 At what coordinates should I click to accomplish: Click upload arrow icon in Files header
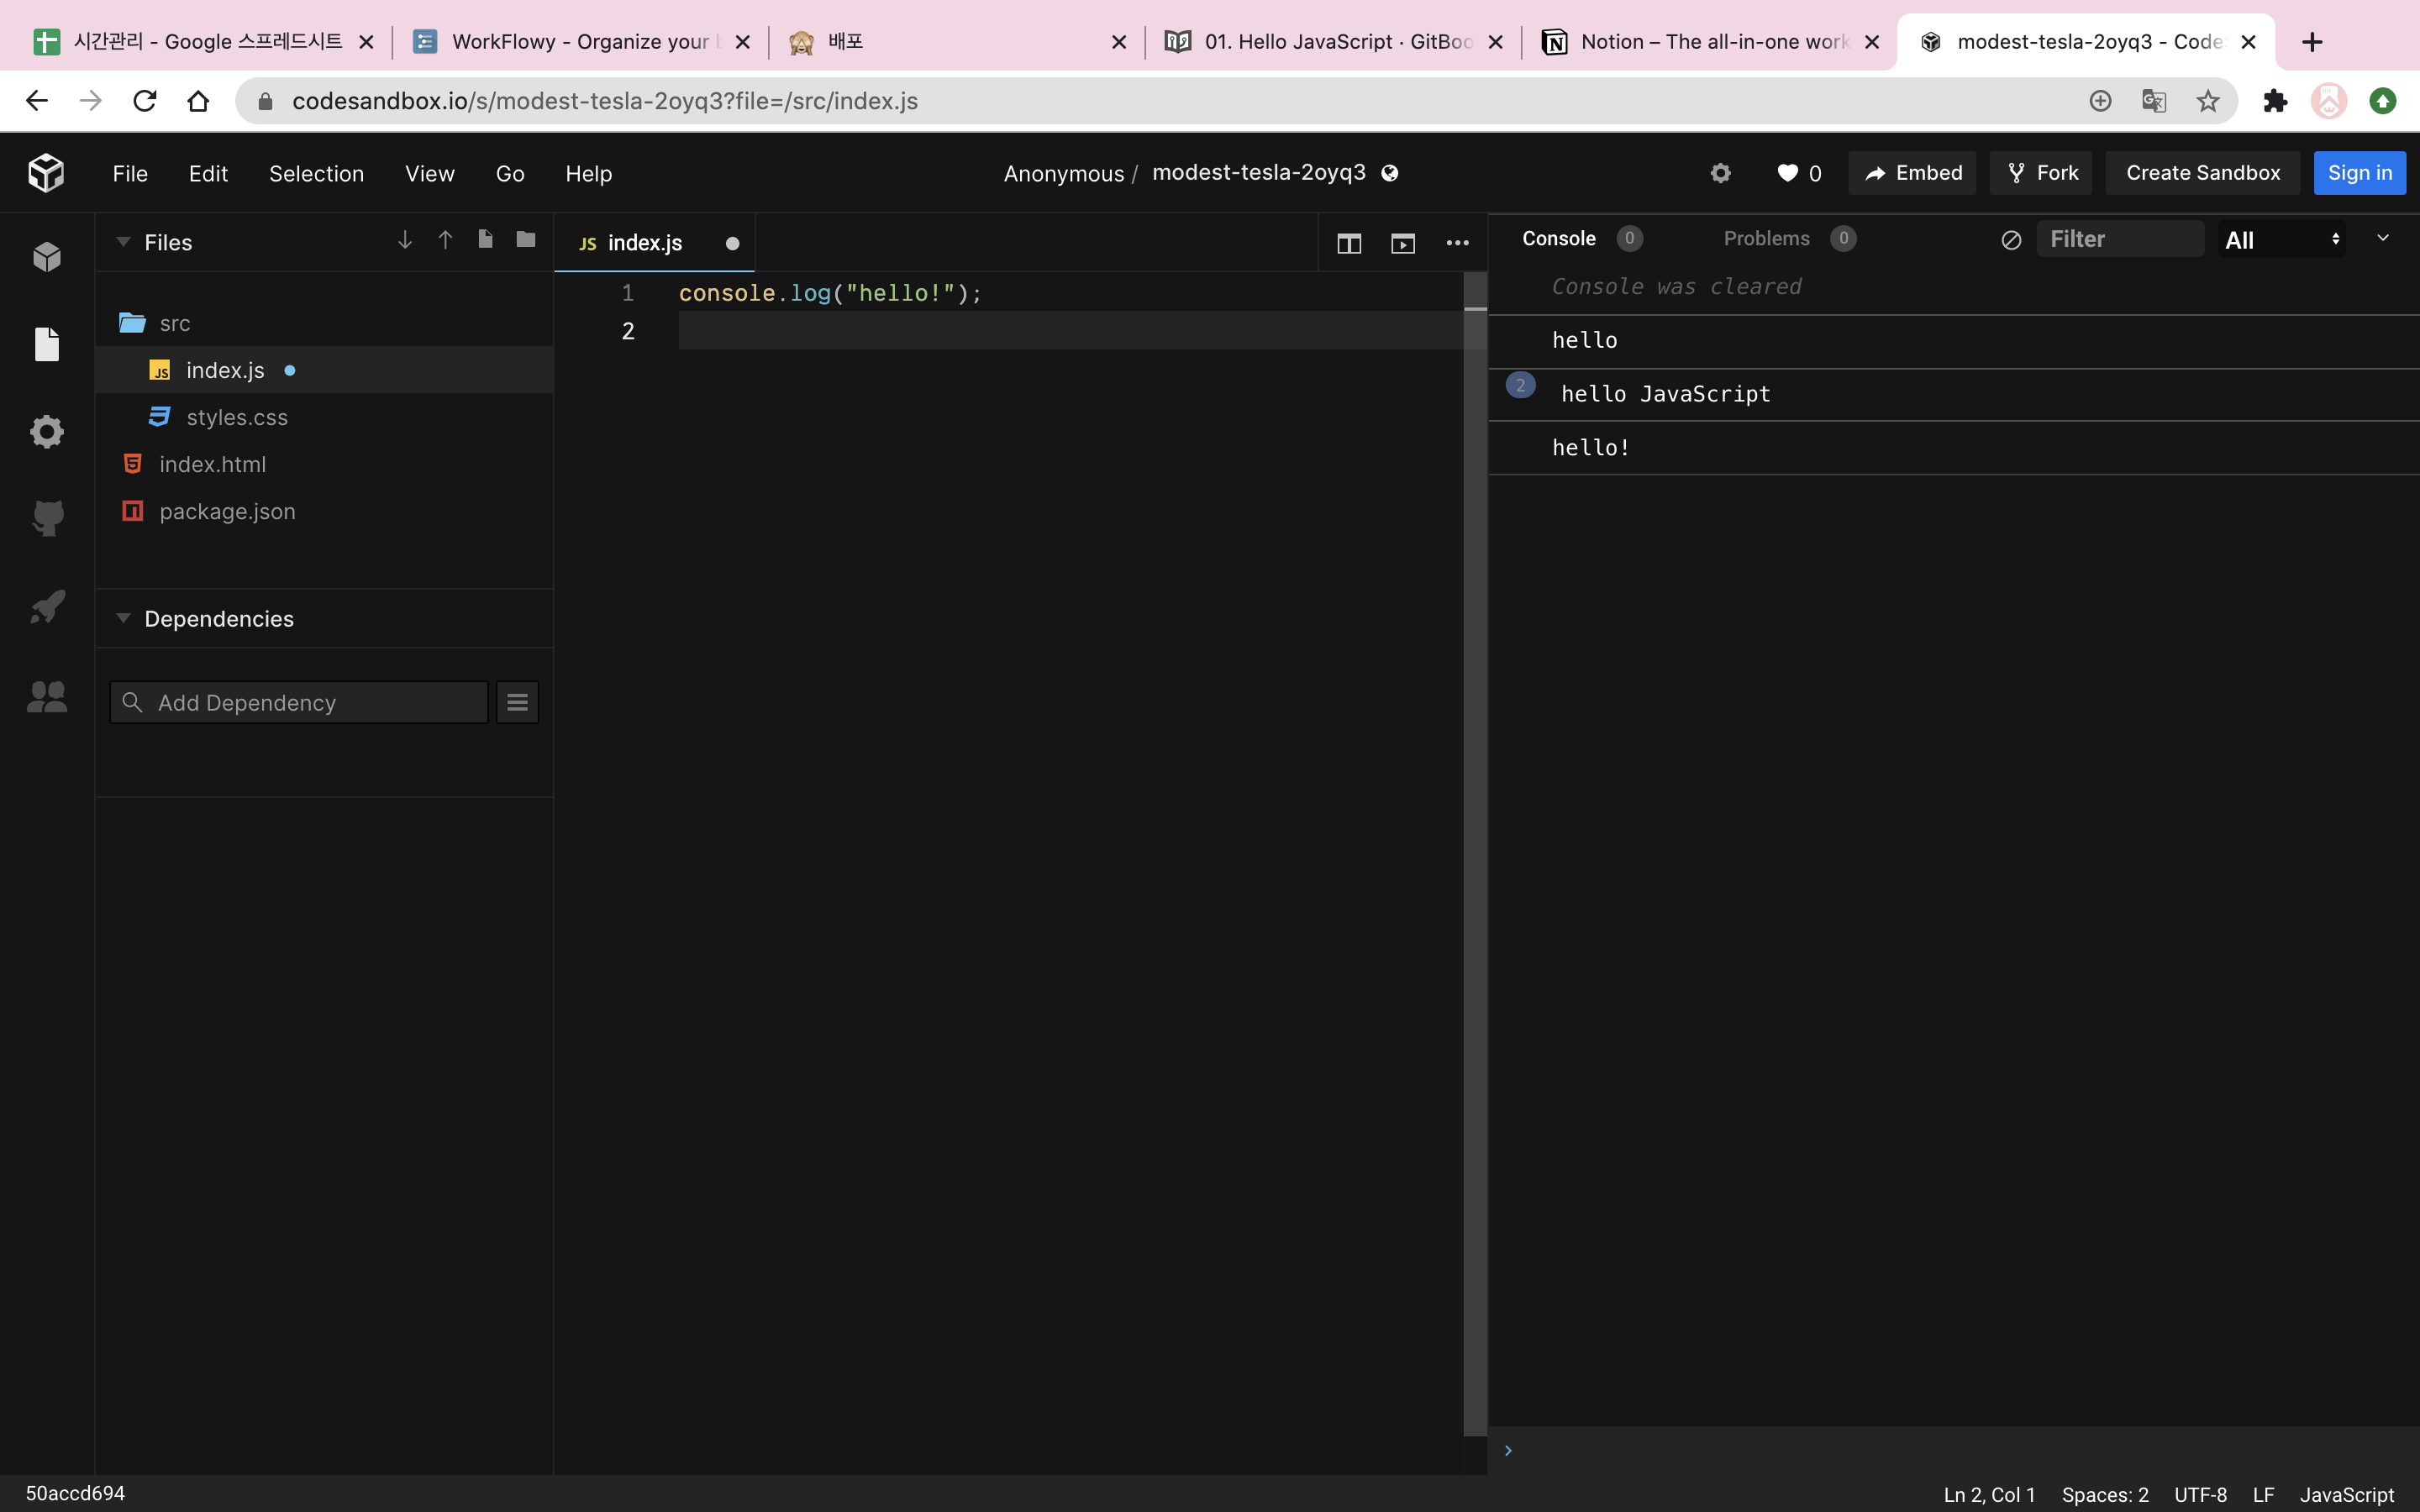(x=445, y=240)
